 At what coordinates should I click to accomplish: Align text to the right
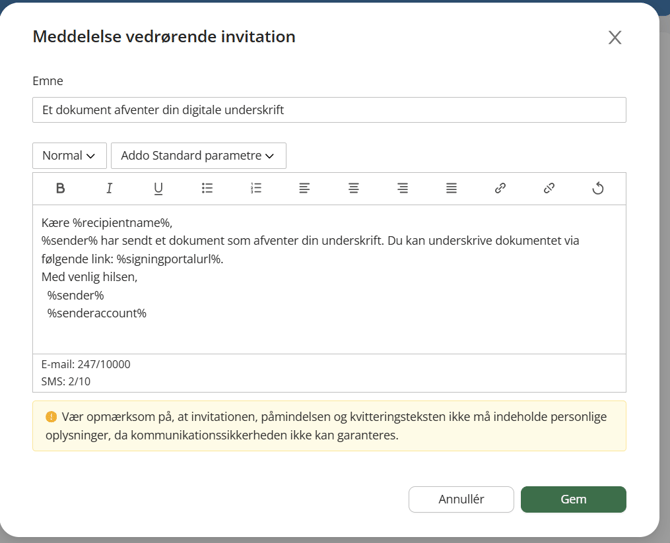point(403,188)
